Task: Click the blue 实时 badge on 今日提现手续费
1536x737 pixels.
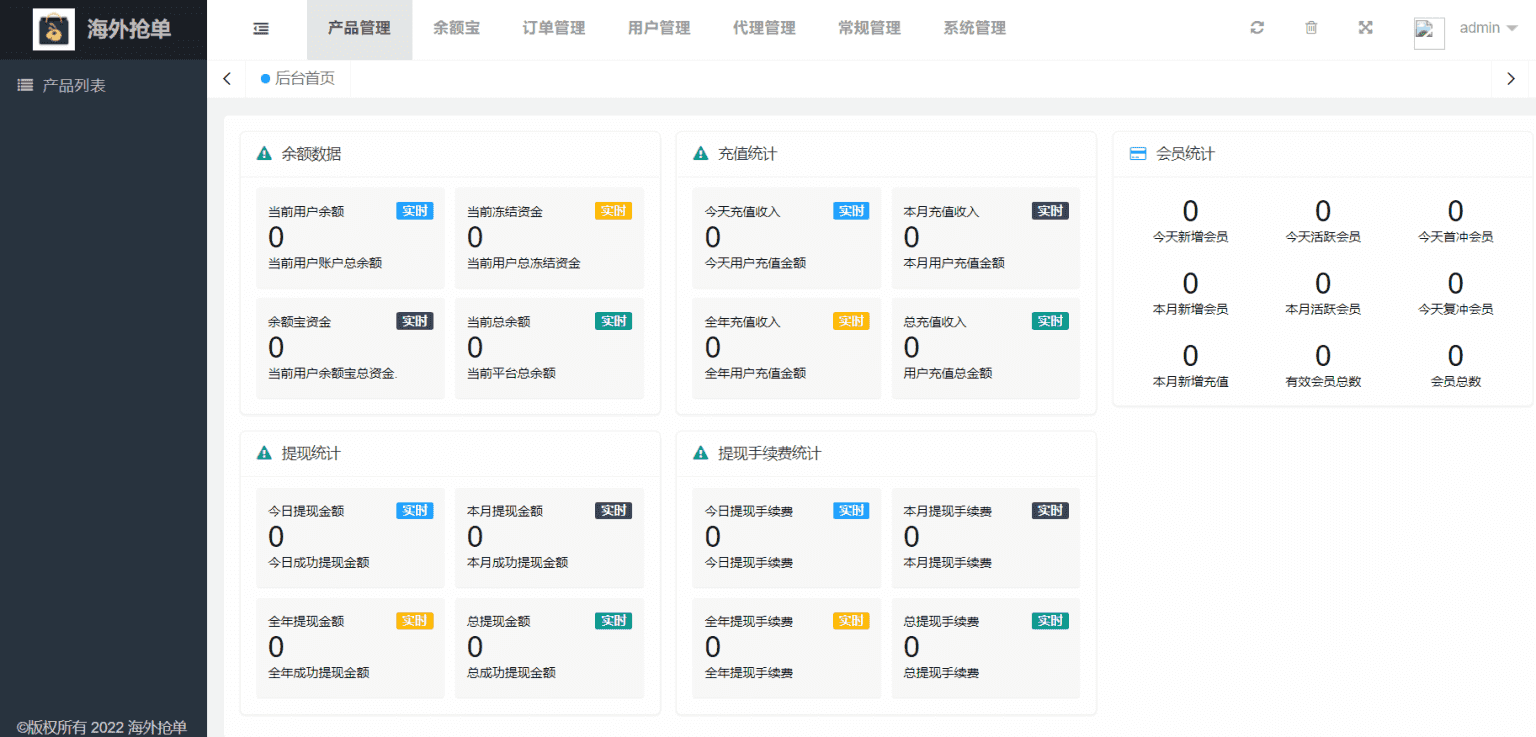Action: pos(851,511)
